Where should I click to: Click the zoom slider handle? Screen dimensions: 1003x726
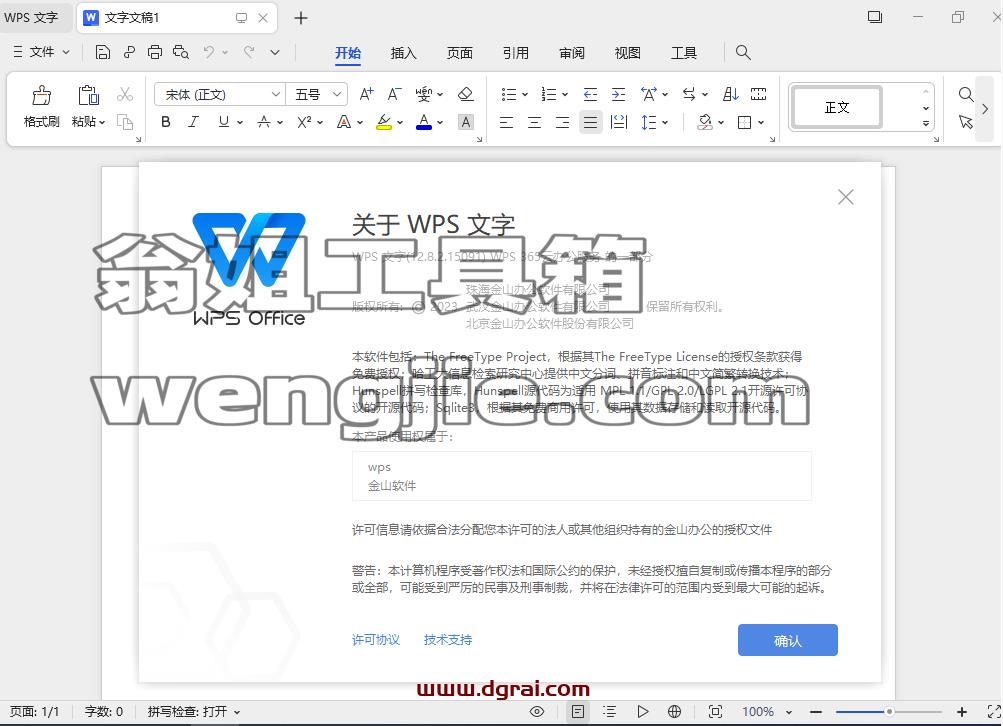[x=889, y=711]
